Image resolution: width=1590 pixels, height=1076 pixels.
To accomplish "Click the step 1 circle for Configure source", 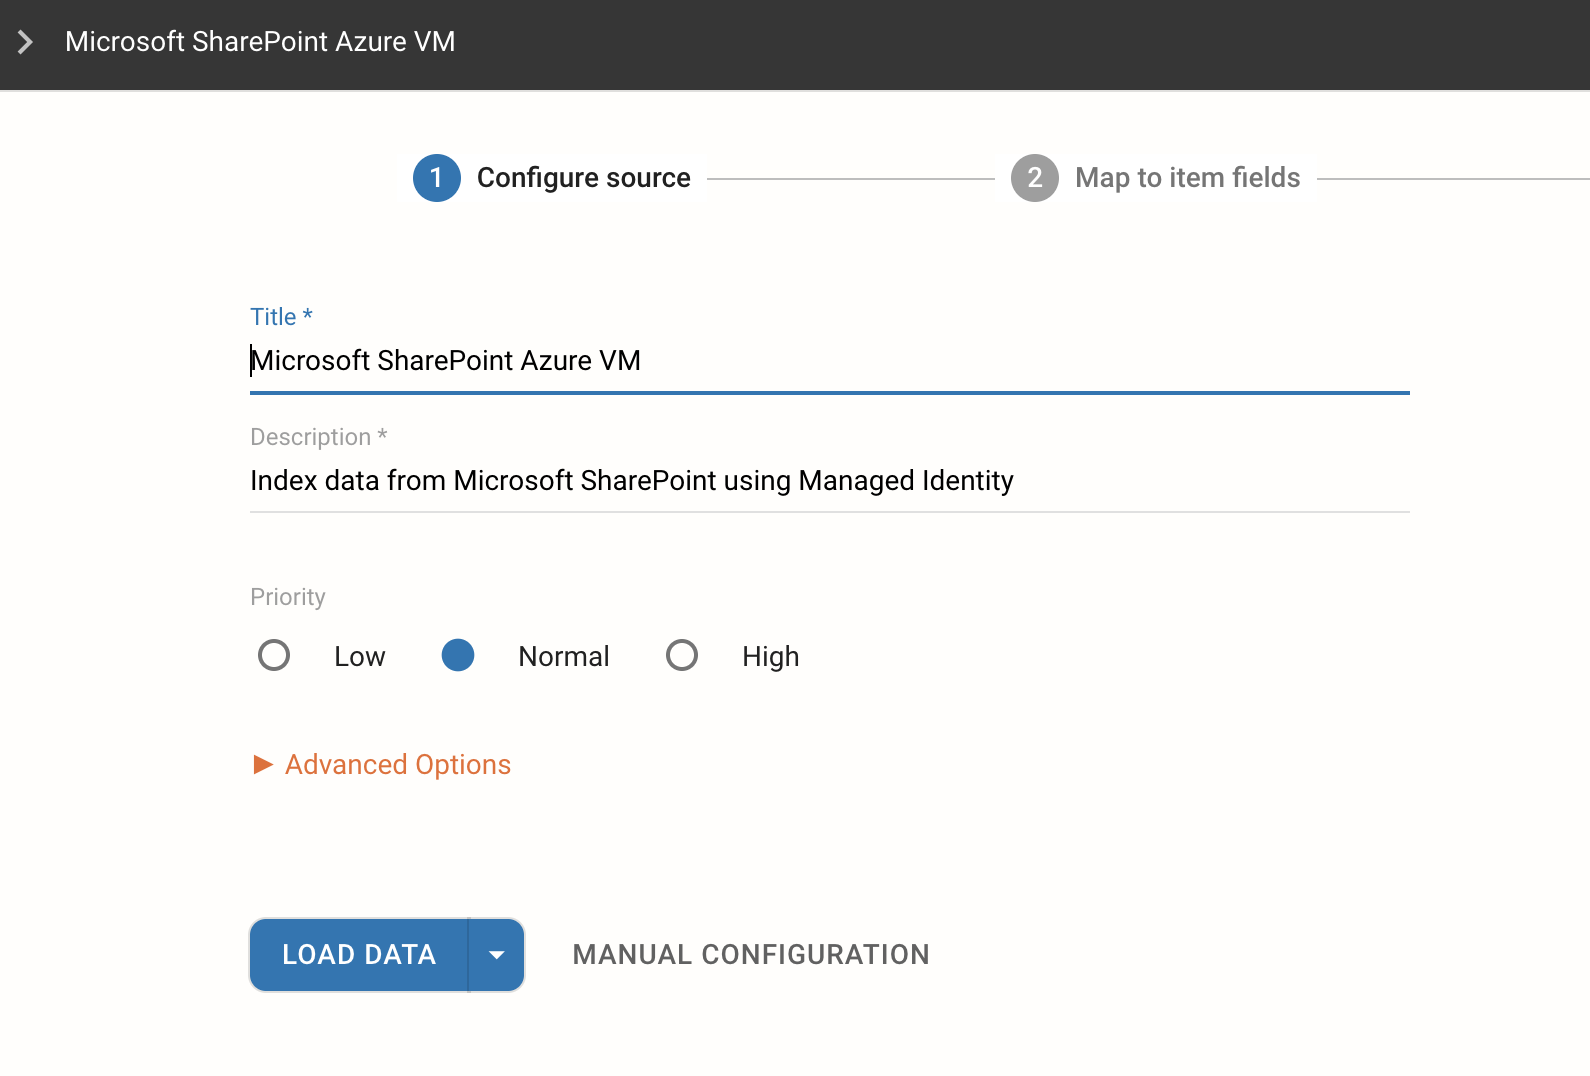I will (x=437, y=178).
